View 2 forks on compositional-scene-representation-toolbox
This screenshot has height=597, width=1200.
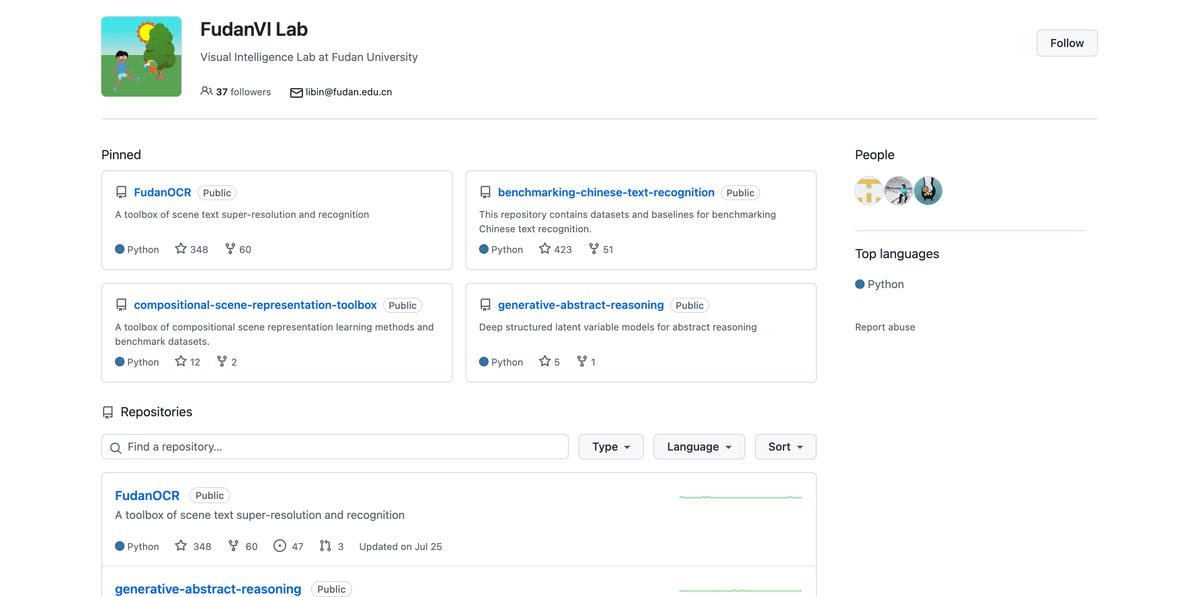pos(227,362)
